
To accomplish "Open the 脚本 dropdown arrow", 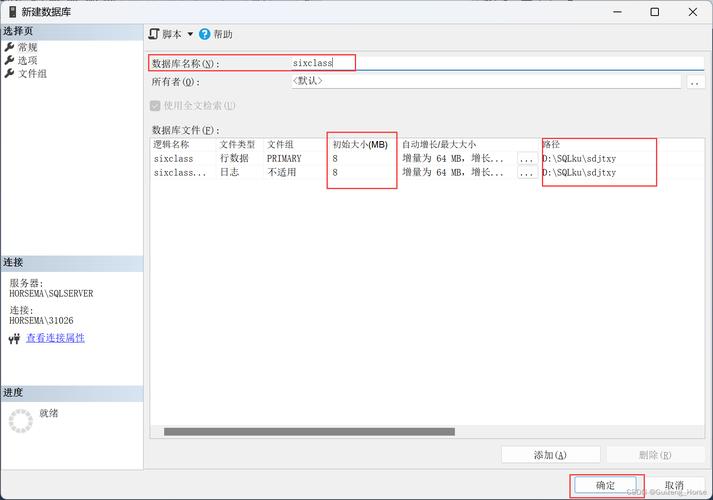I will (190, 34).
